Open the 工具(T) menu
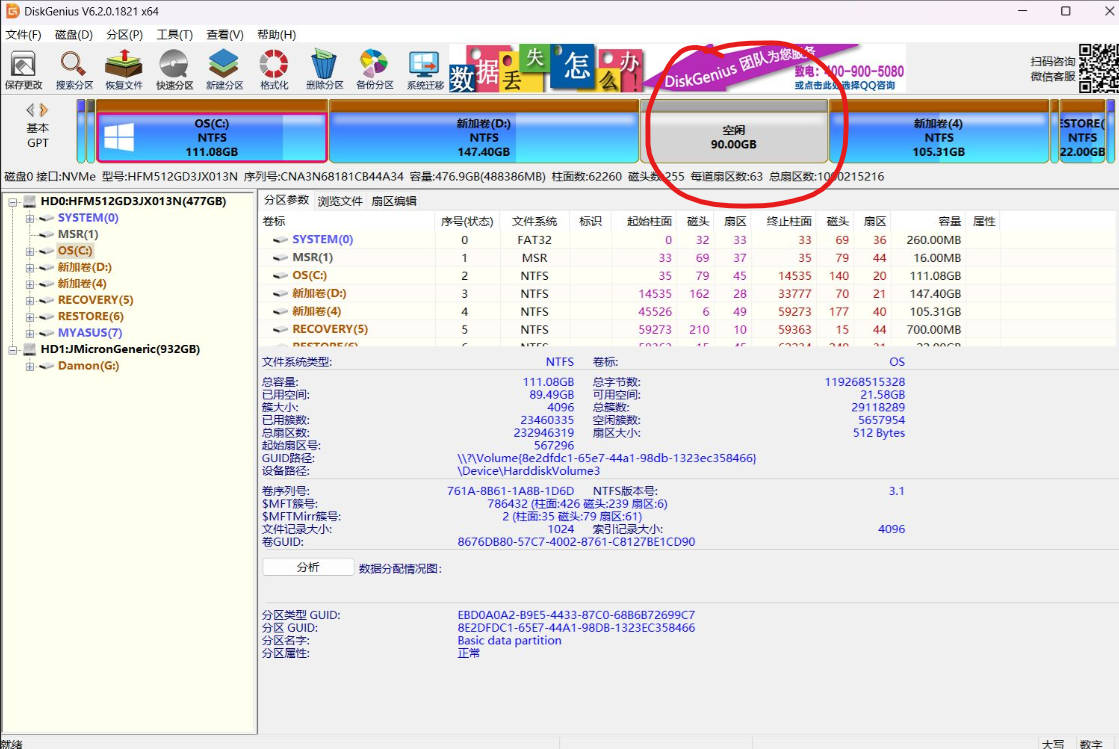Image resolution: width=1119 pixels, height=749 pixels. [x=175, y=34]
